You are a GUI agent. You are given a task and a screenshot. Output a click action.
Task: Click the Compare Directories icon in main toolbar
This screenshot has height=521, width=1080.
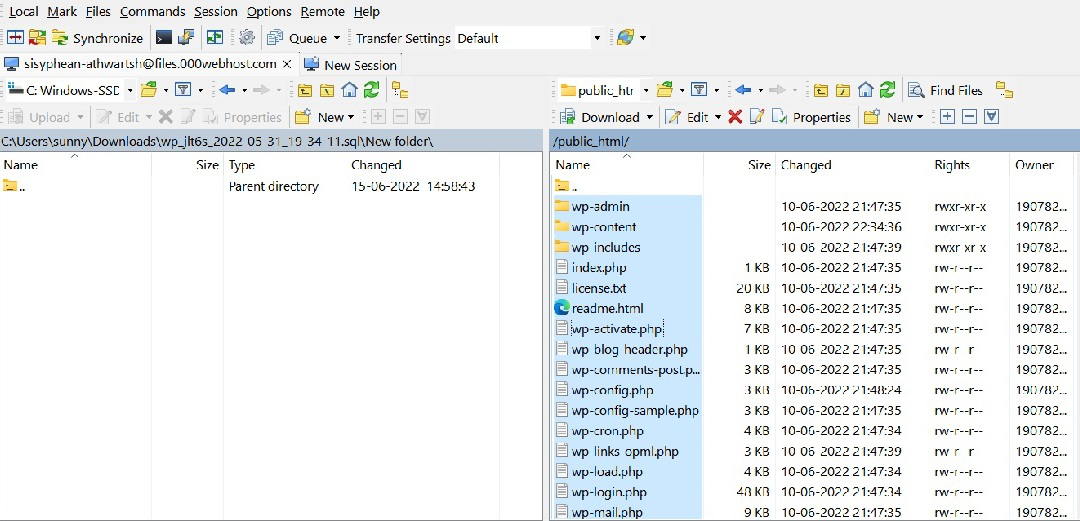coord(16,38)
